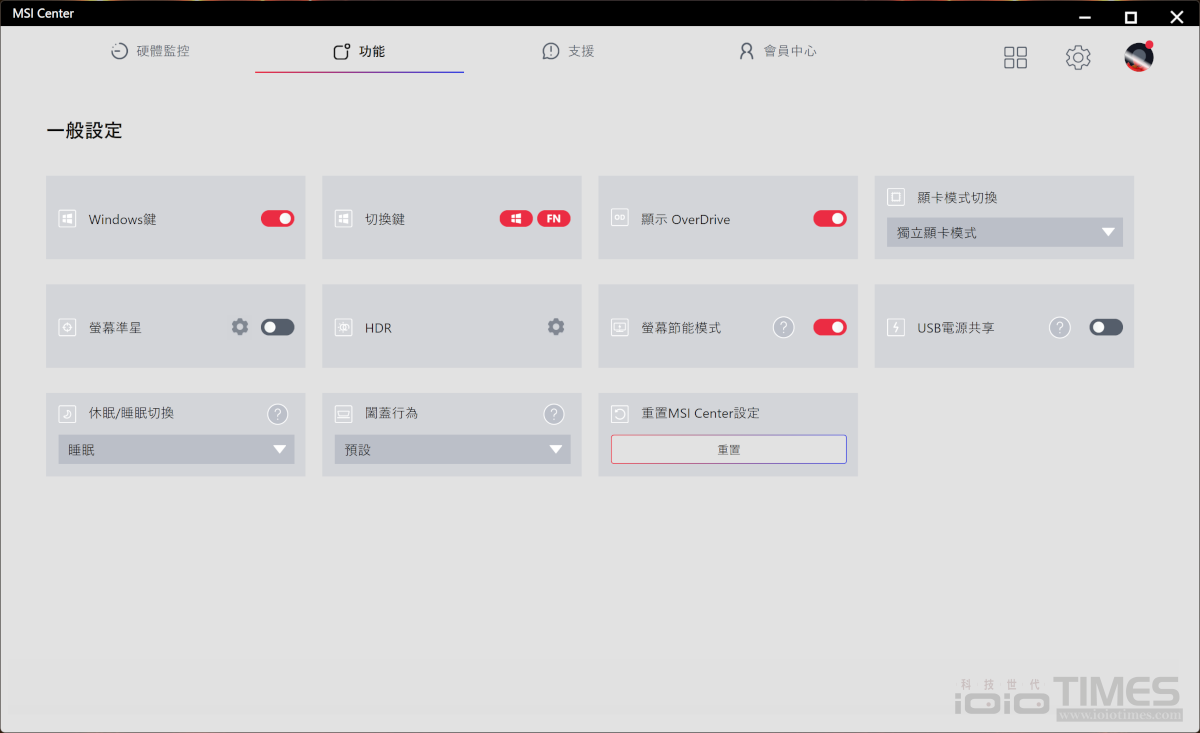
Task: Click the 切換鍵 card icon
Action: 343,219
